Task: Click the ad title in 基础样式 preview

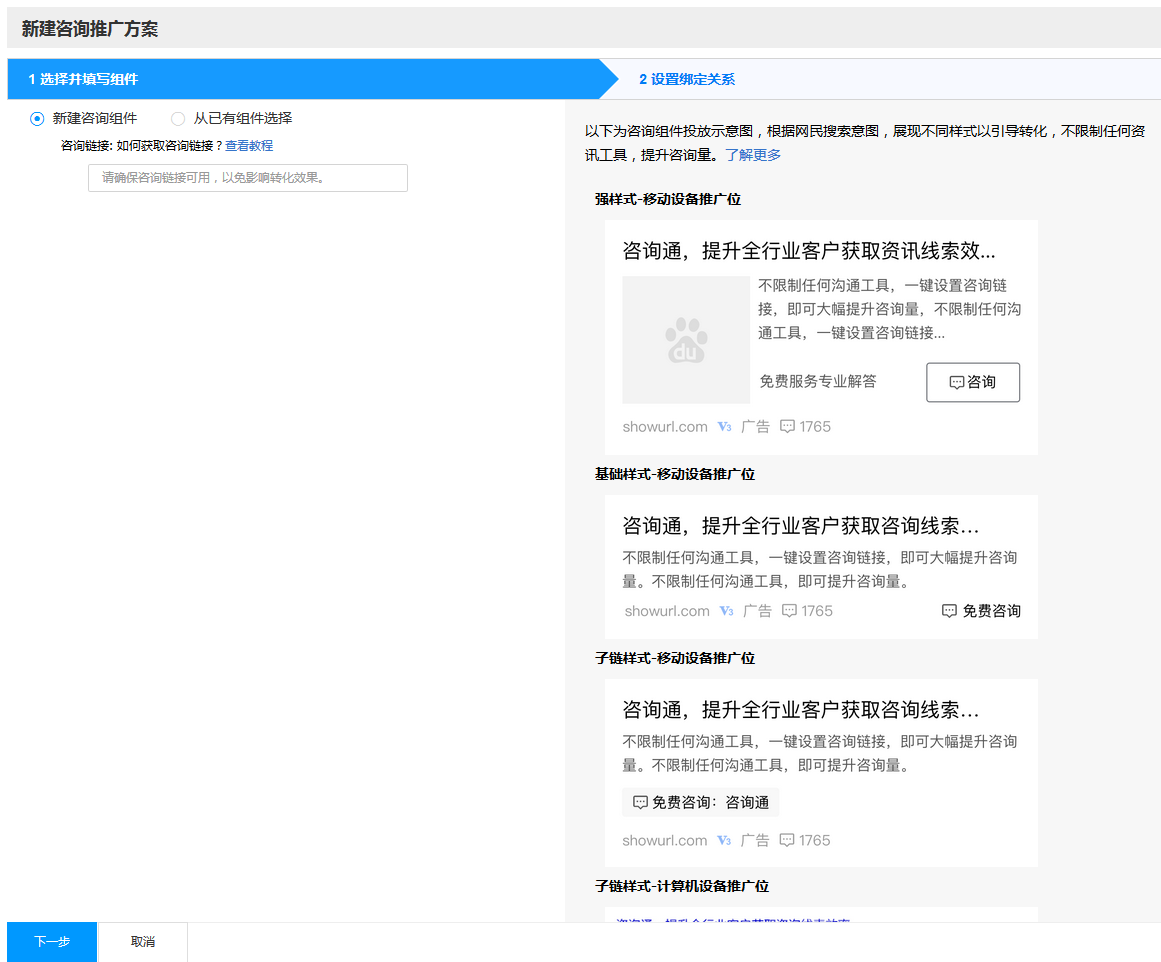Action: pyautogui.click(x=800, y=526)
